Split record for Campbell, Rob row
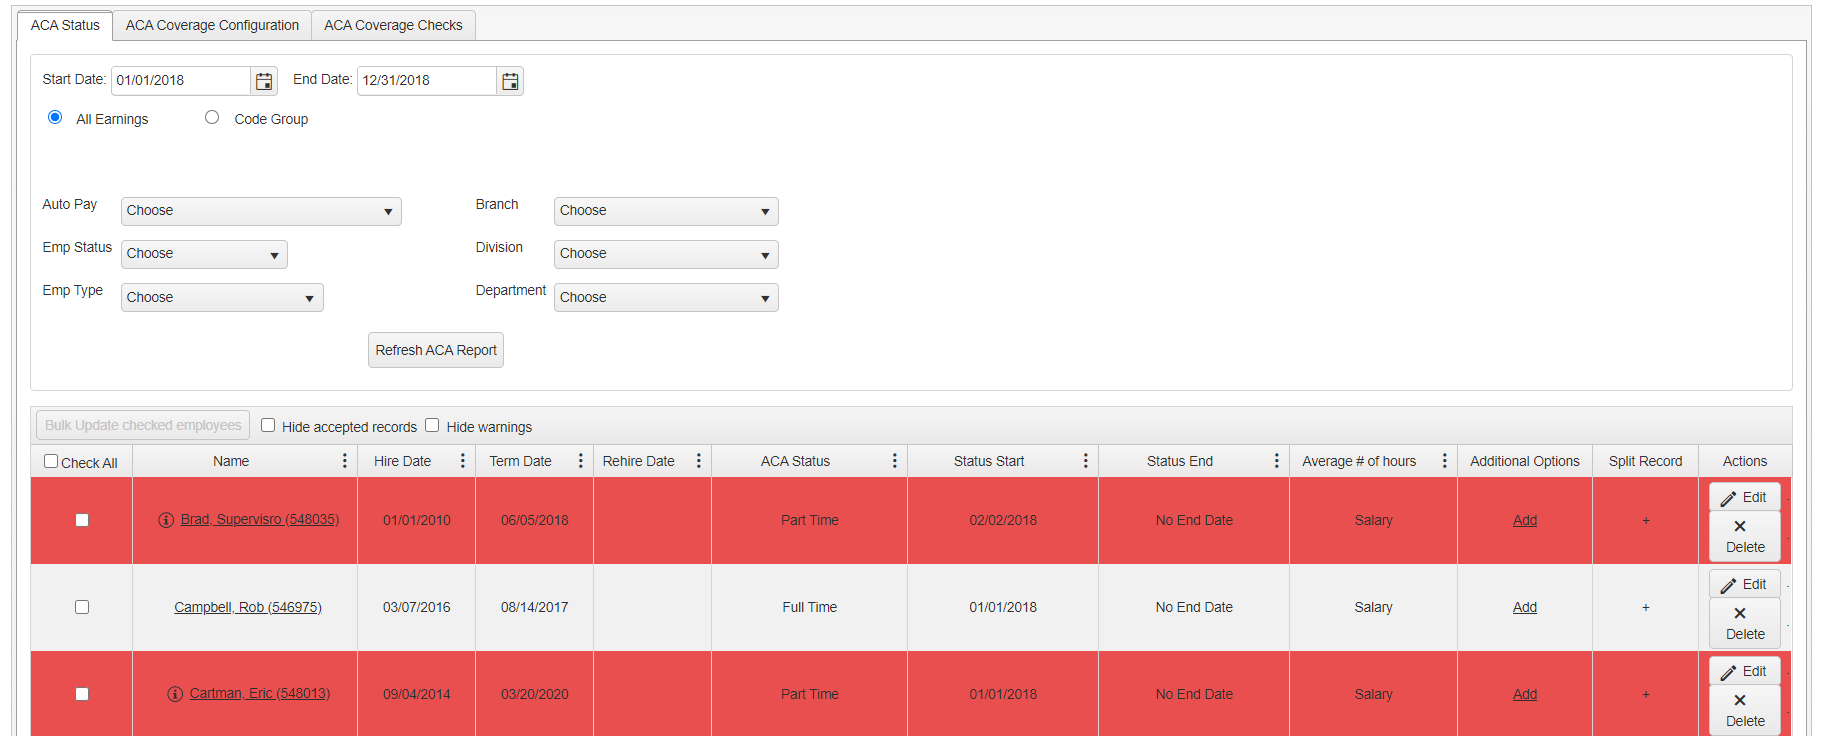This screenshot has height=736, width=1843. (x=1645, y=607)
